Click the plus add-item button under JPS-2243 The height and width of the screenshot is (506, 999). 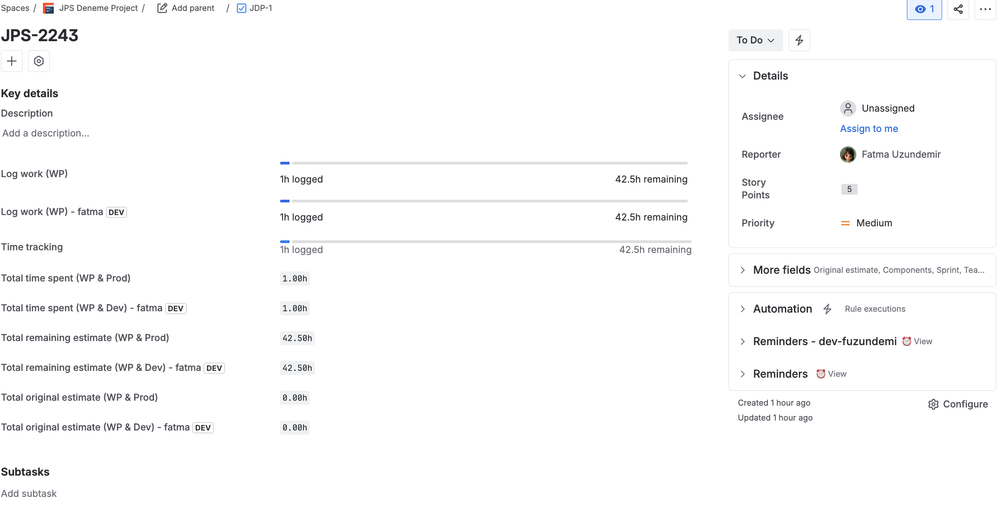(x=11, y=61)
